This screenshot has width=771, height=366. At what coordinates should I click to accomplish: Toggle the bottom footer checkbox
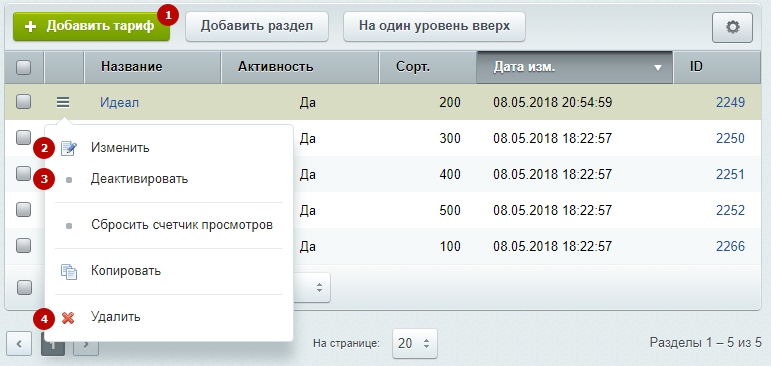click(24, 287)
